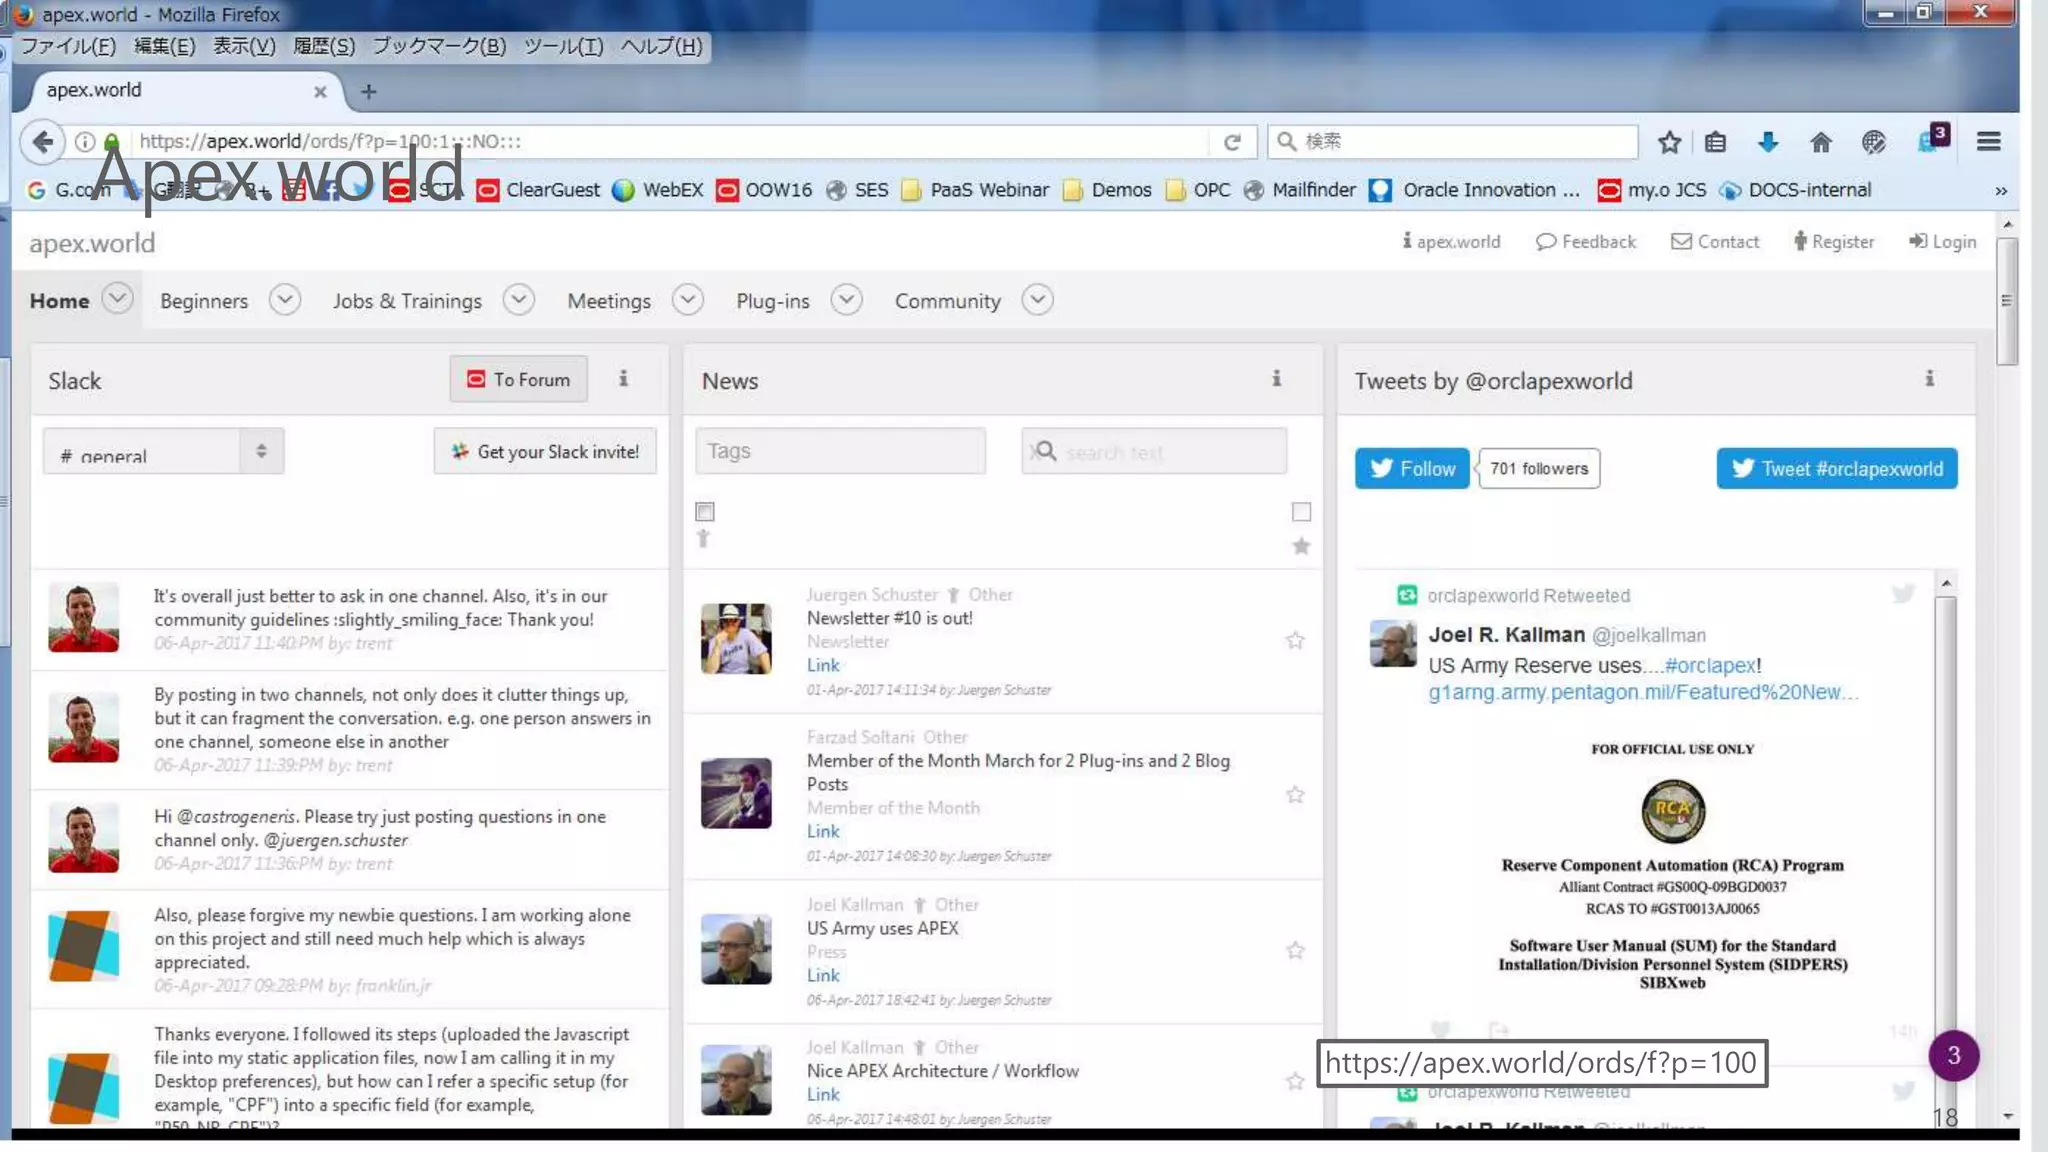
Task: Bookmark this page with the star icon
Action: (x=1668, y=142)
